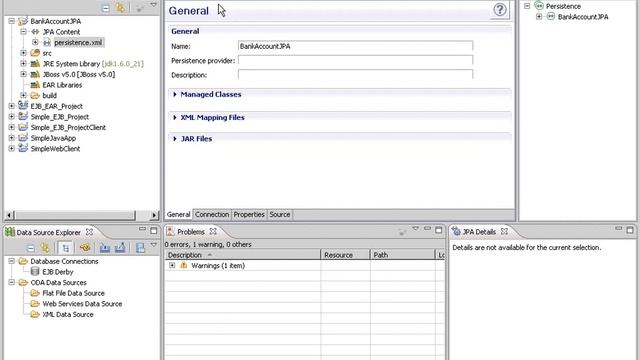This screenshot has height=360, width=640.
Task: Collapse the BankAccountJPA project node
Action: pos(11,21)
